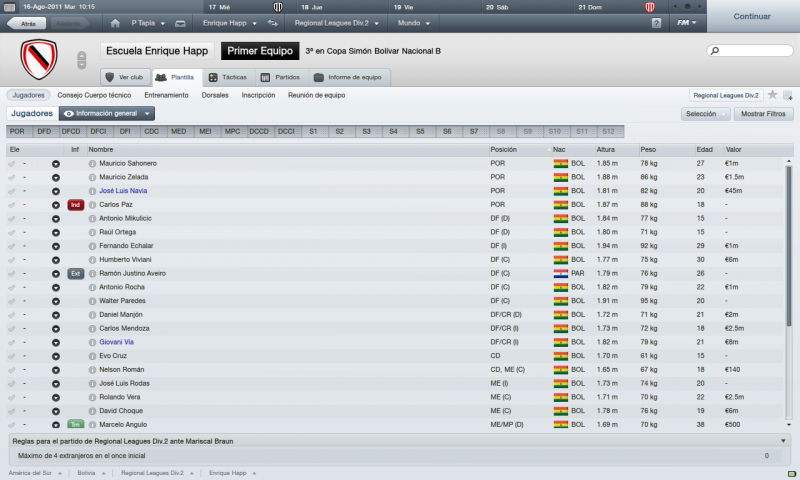The width and height of the screenshot is (800, 480).
Task: Open the info icon next to Carlos Paz
Action: pyautogui.click(x=92, y=205)
